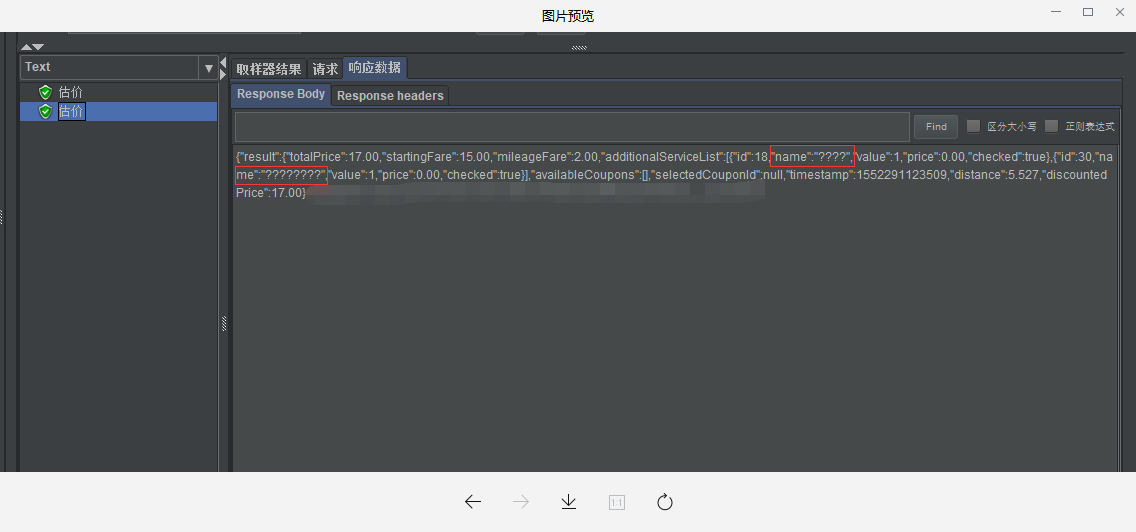Click the search text field beside Find

point(572,127)
